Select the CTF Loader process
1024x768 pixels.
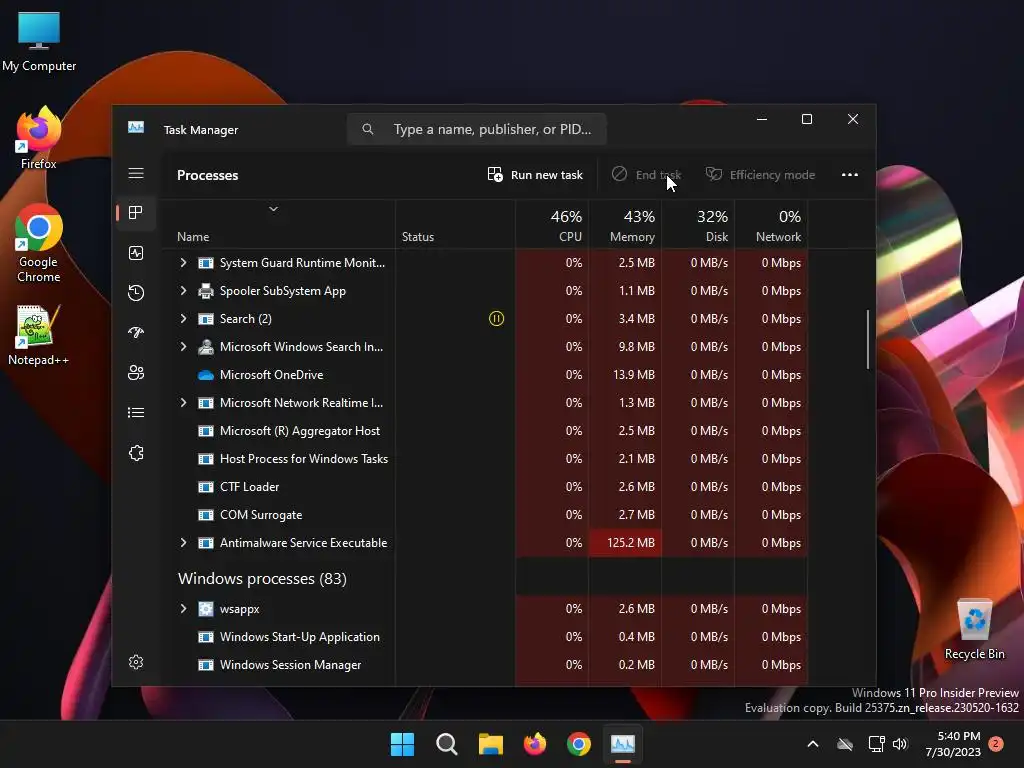pyautogui.click(x=483, y=487)
